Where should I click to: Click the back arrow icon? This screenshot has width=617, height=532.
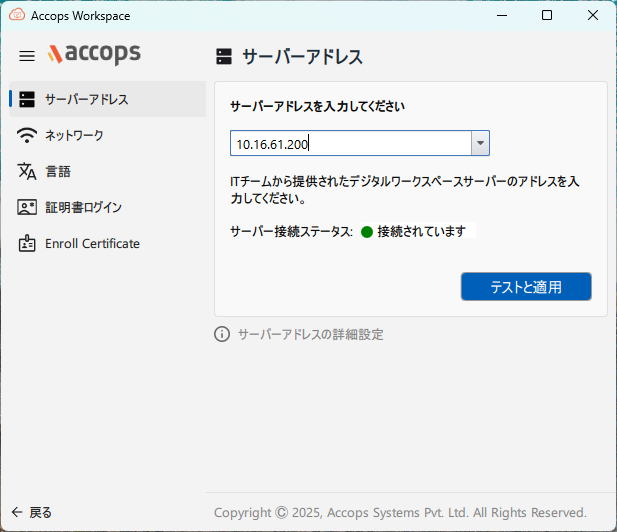tap(17, 512)
